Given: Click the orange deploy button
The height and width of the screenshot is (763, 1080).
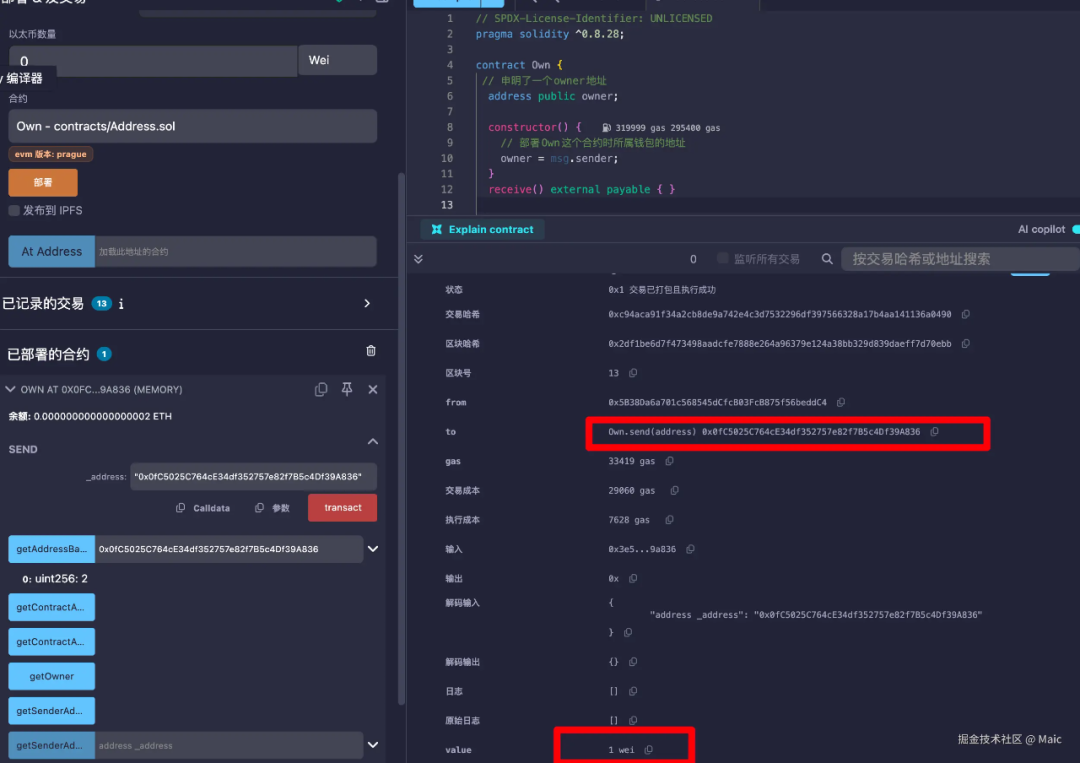Looking at the screenshot, I should tap(43, 182).
